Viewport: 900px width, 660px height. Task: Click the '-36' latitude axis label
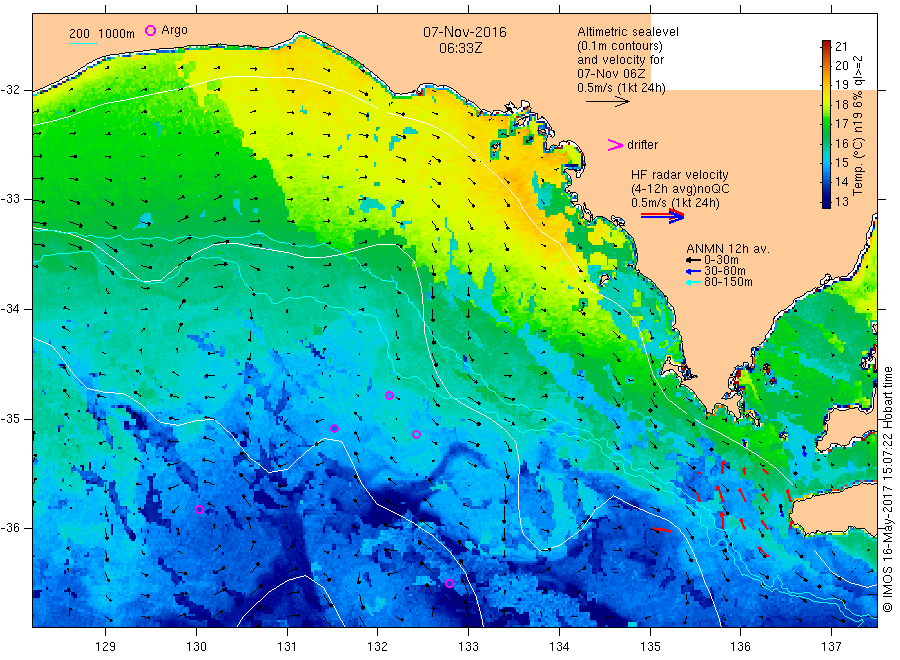coord(10,528)
